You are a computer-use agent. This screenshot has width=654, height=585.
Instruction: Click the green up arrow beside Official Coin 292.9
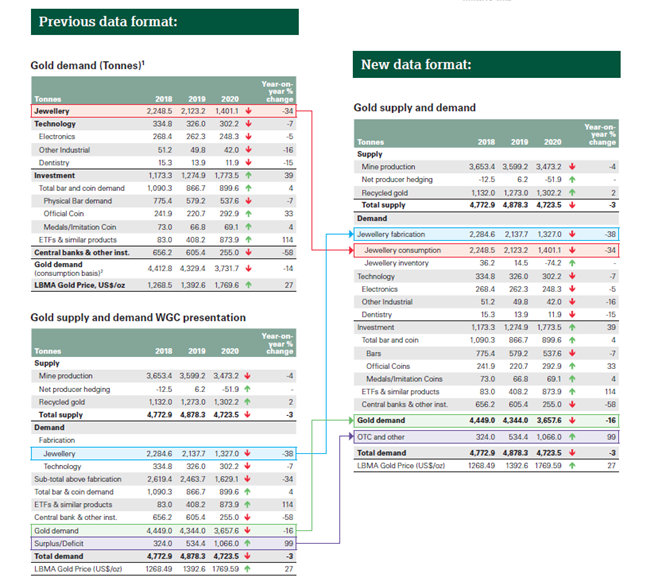click(x=249, y=213)
